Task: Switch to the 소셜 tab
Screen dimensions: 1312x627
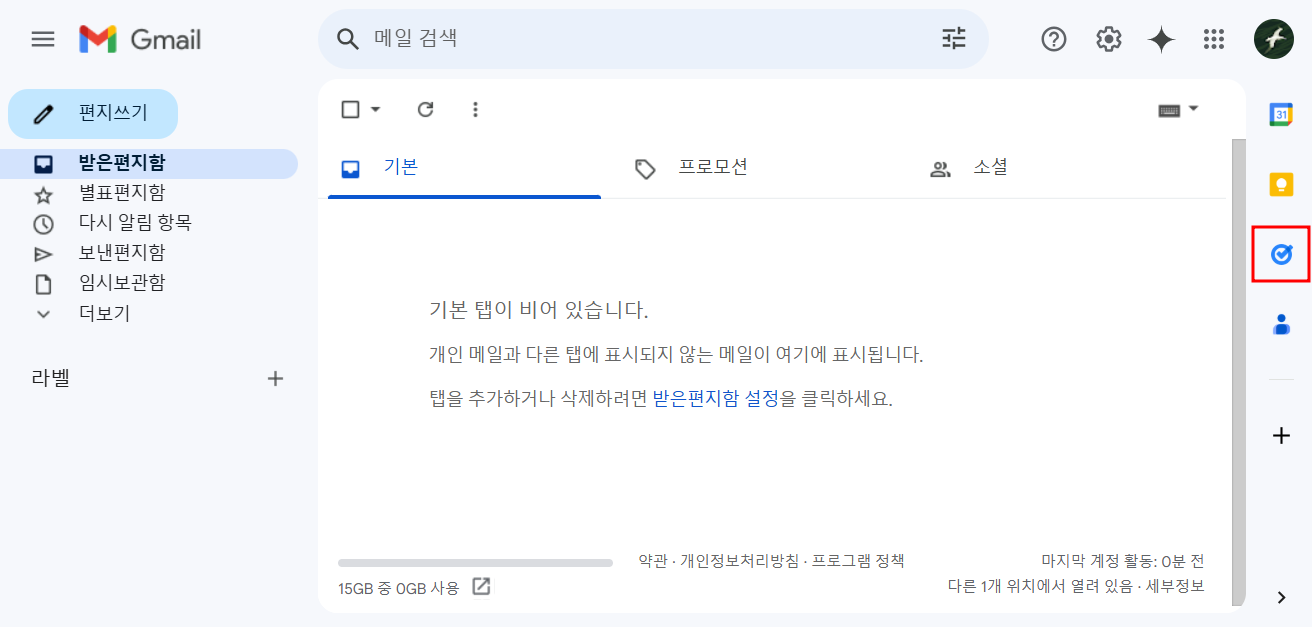Action: 990,168
